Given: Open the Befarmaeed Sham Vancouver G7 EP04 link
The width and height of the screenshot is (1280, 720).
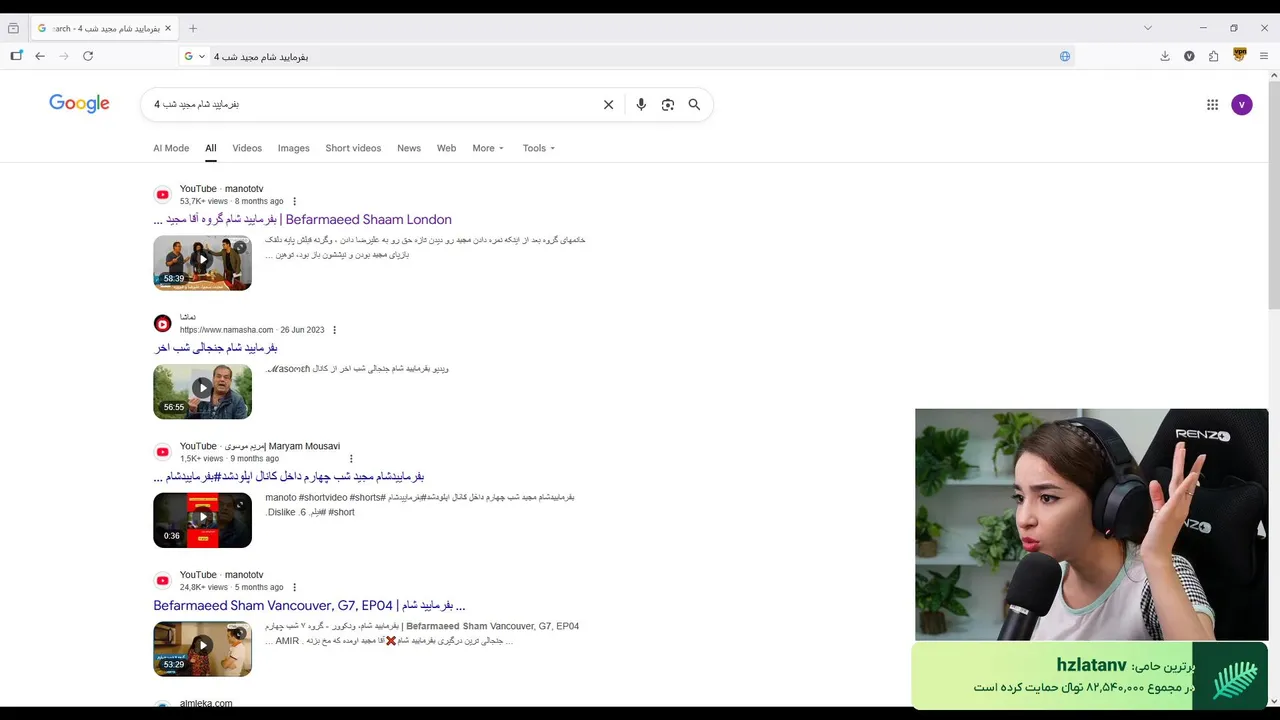Looking at the screenshot, I should point(309,606).
